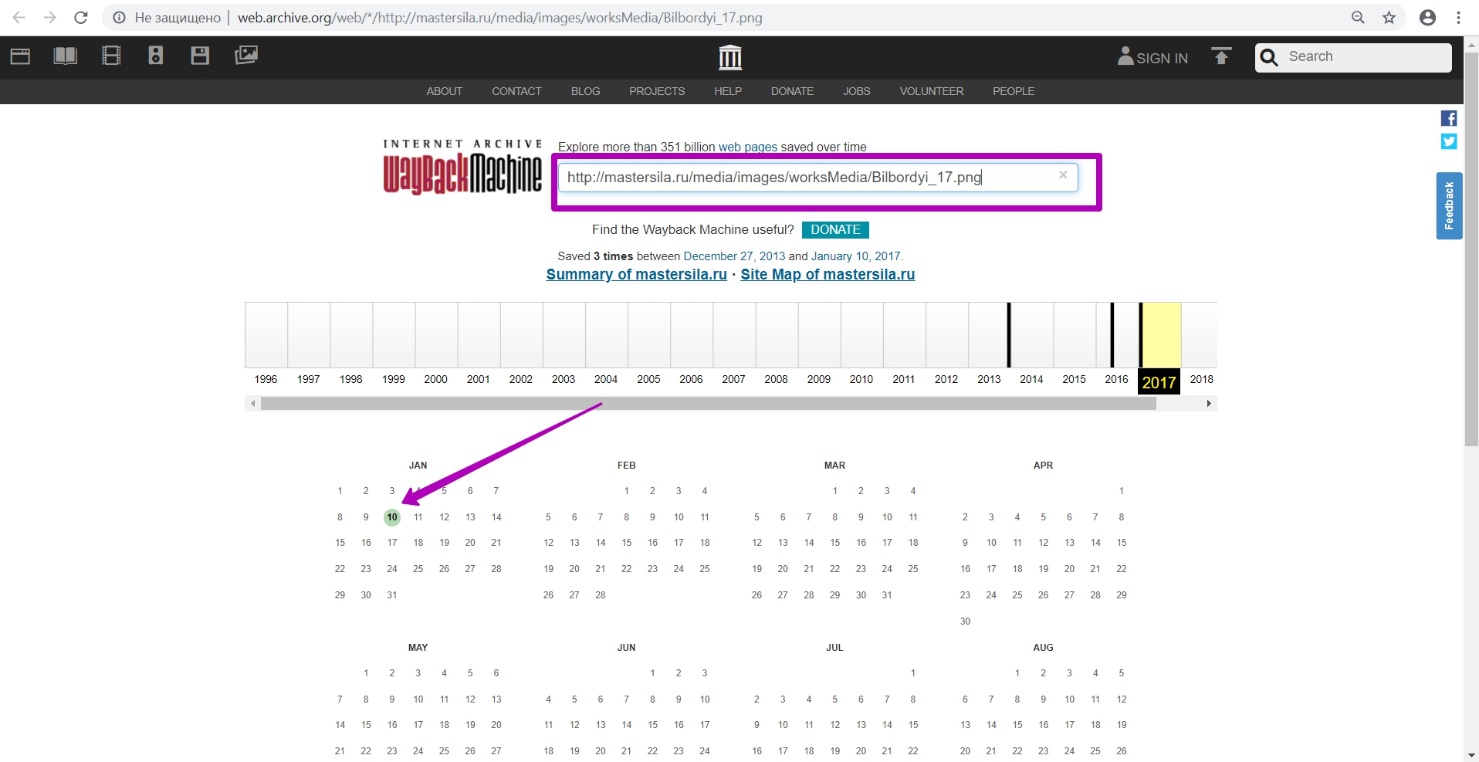
Task: Click the Upload arrow icon
Action: point(1221,56)
